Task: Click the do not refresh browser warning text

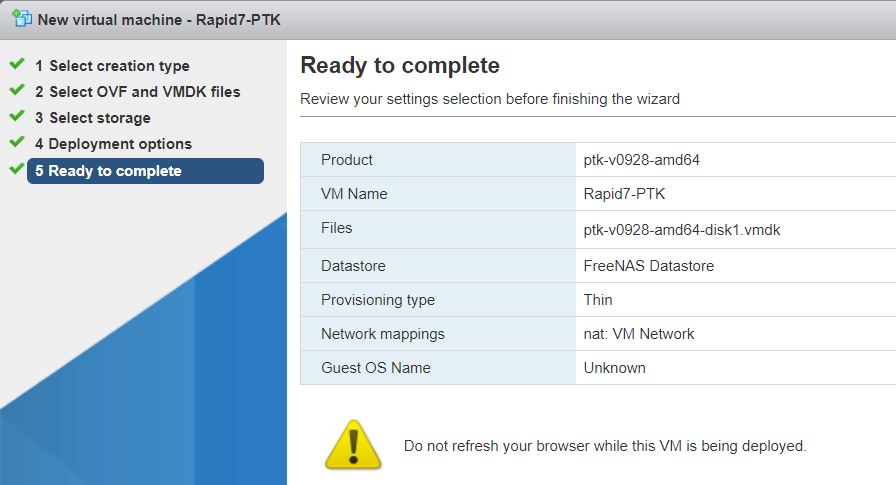Action: coord(604,446)
